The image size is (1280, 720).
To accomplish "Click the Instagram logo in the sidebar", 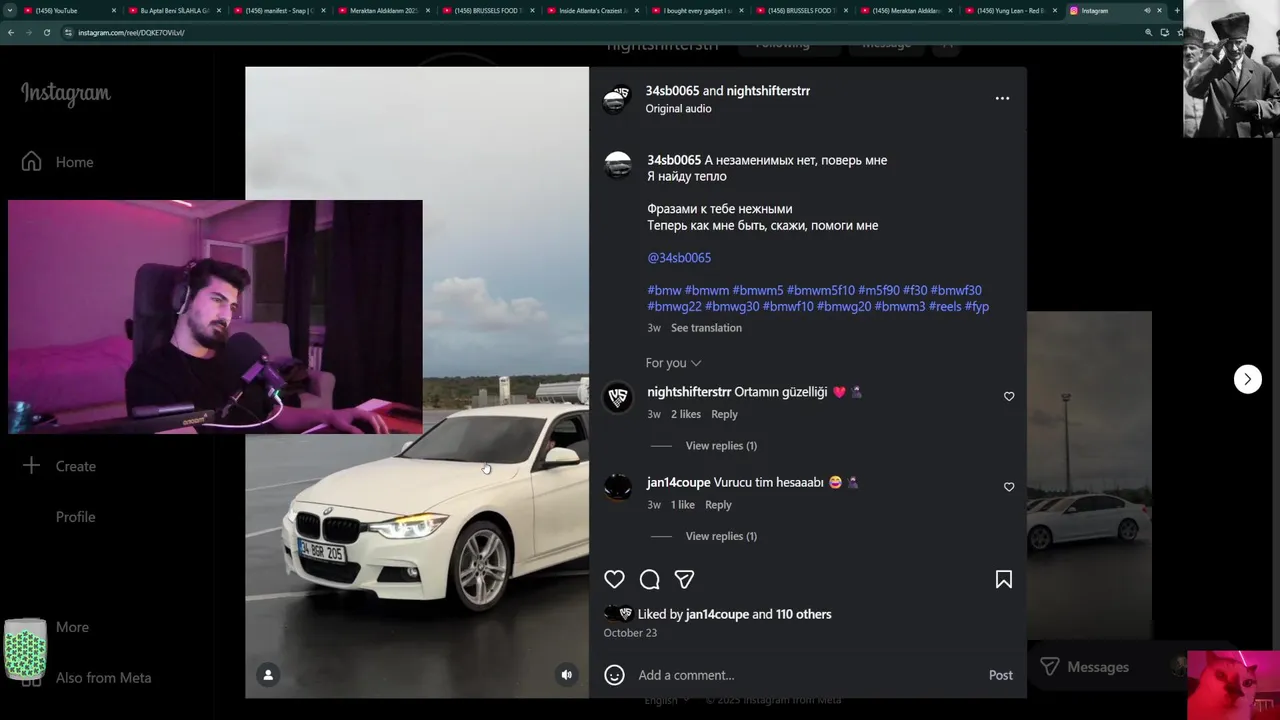I will click(x=66, y=93).
